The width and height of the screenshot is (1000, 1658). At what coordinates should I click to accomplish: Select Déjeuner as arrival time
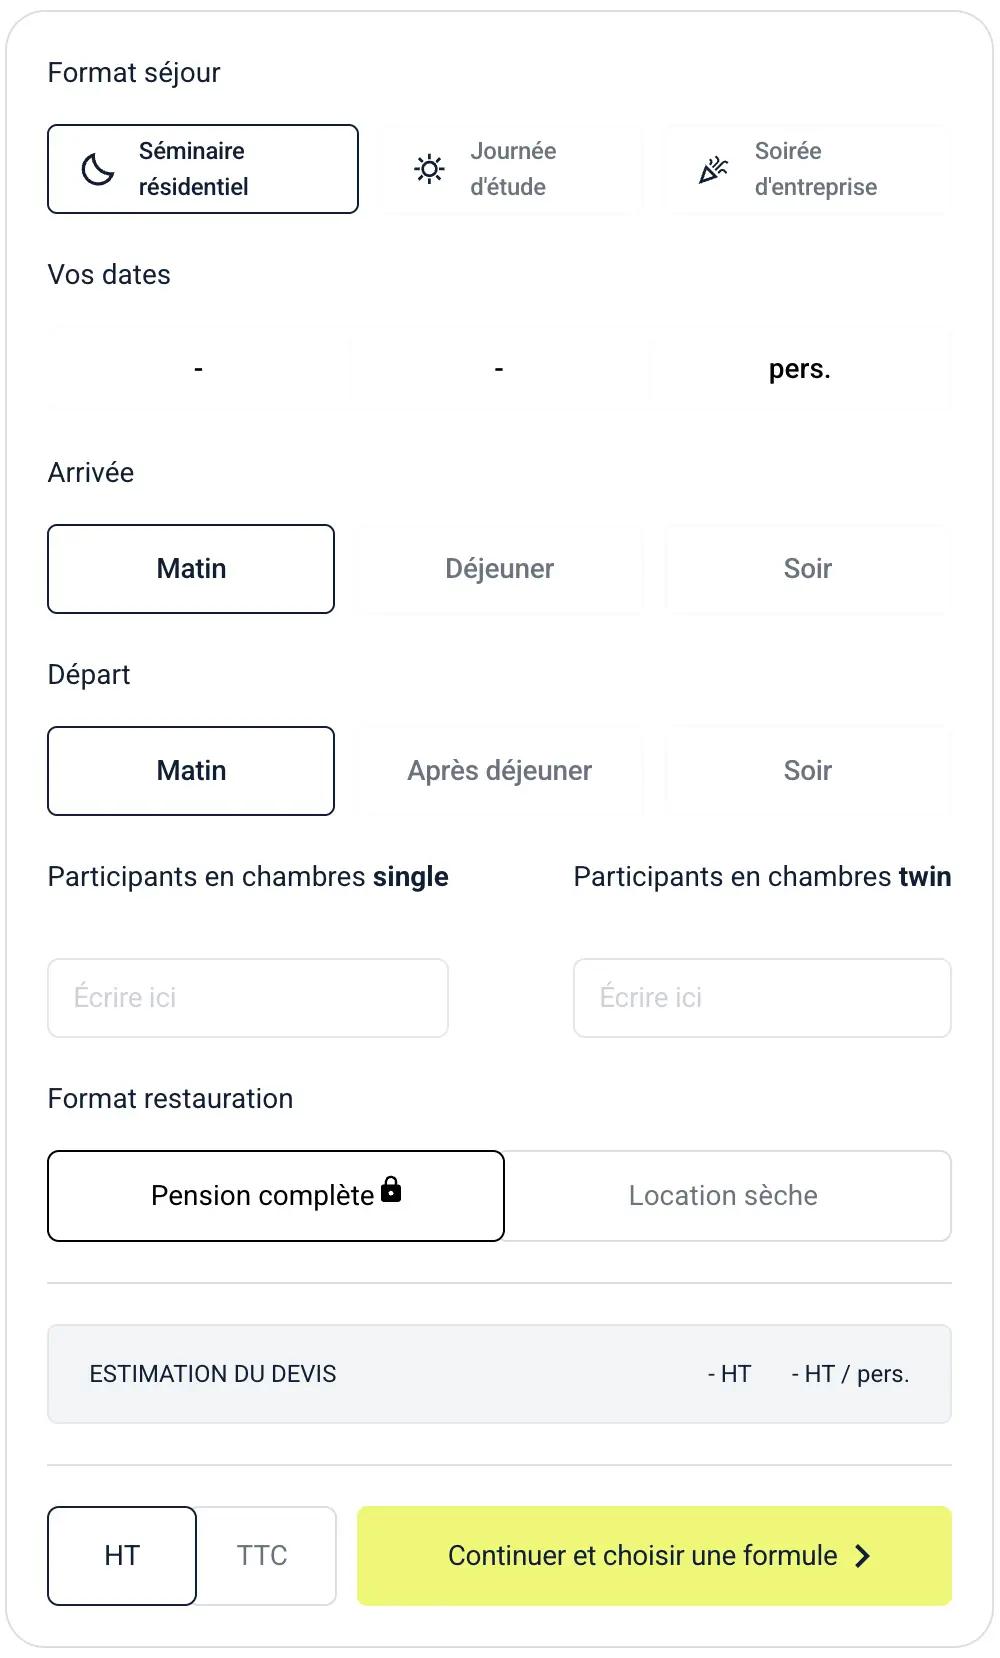[499, 569]
